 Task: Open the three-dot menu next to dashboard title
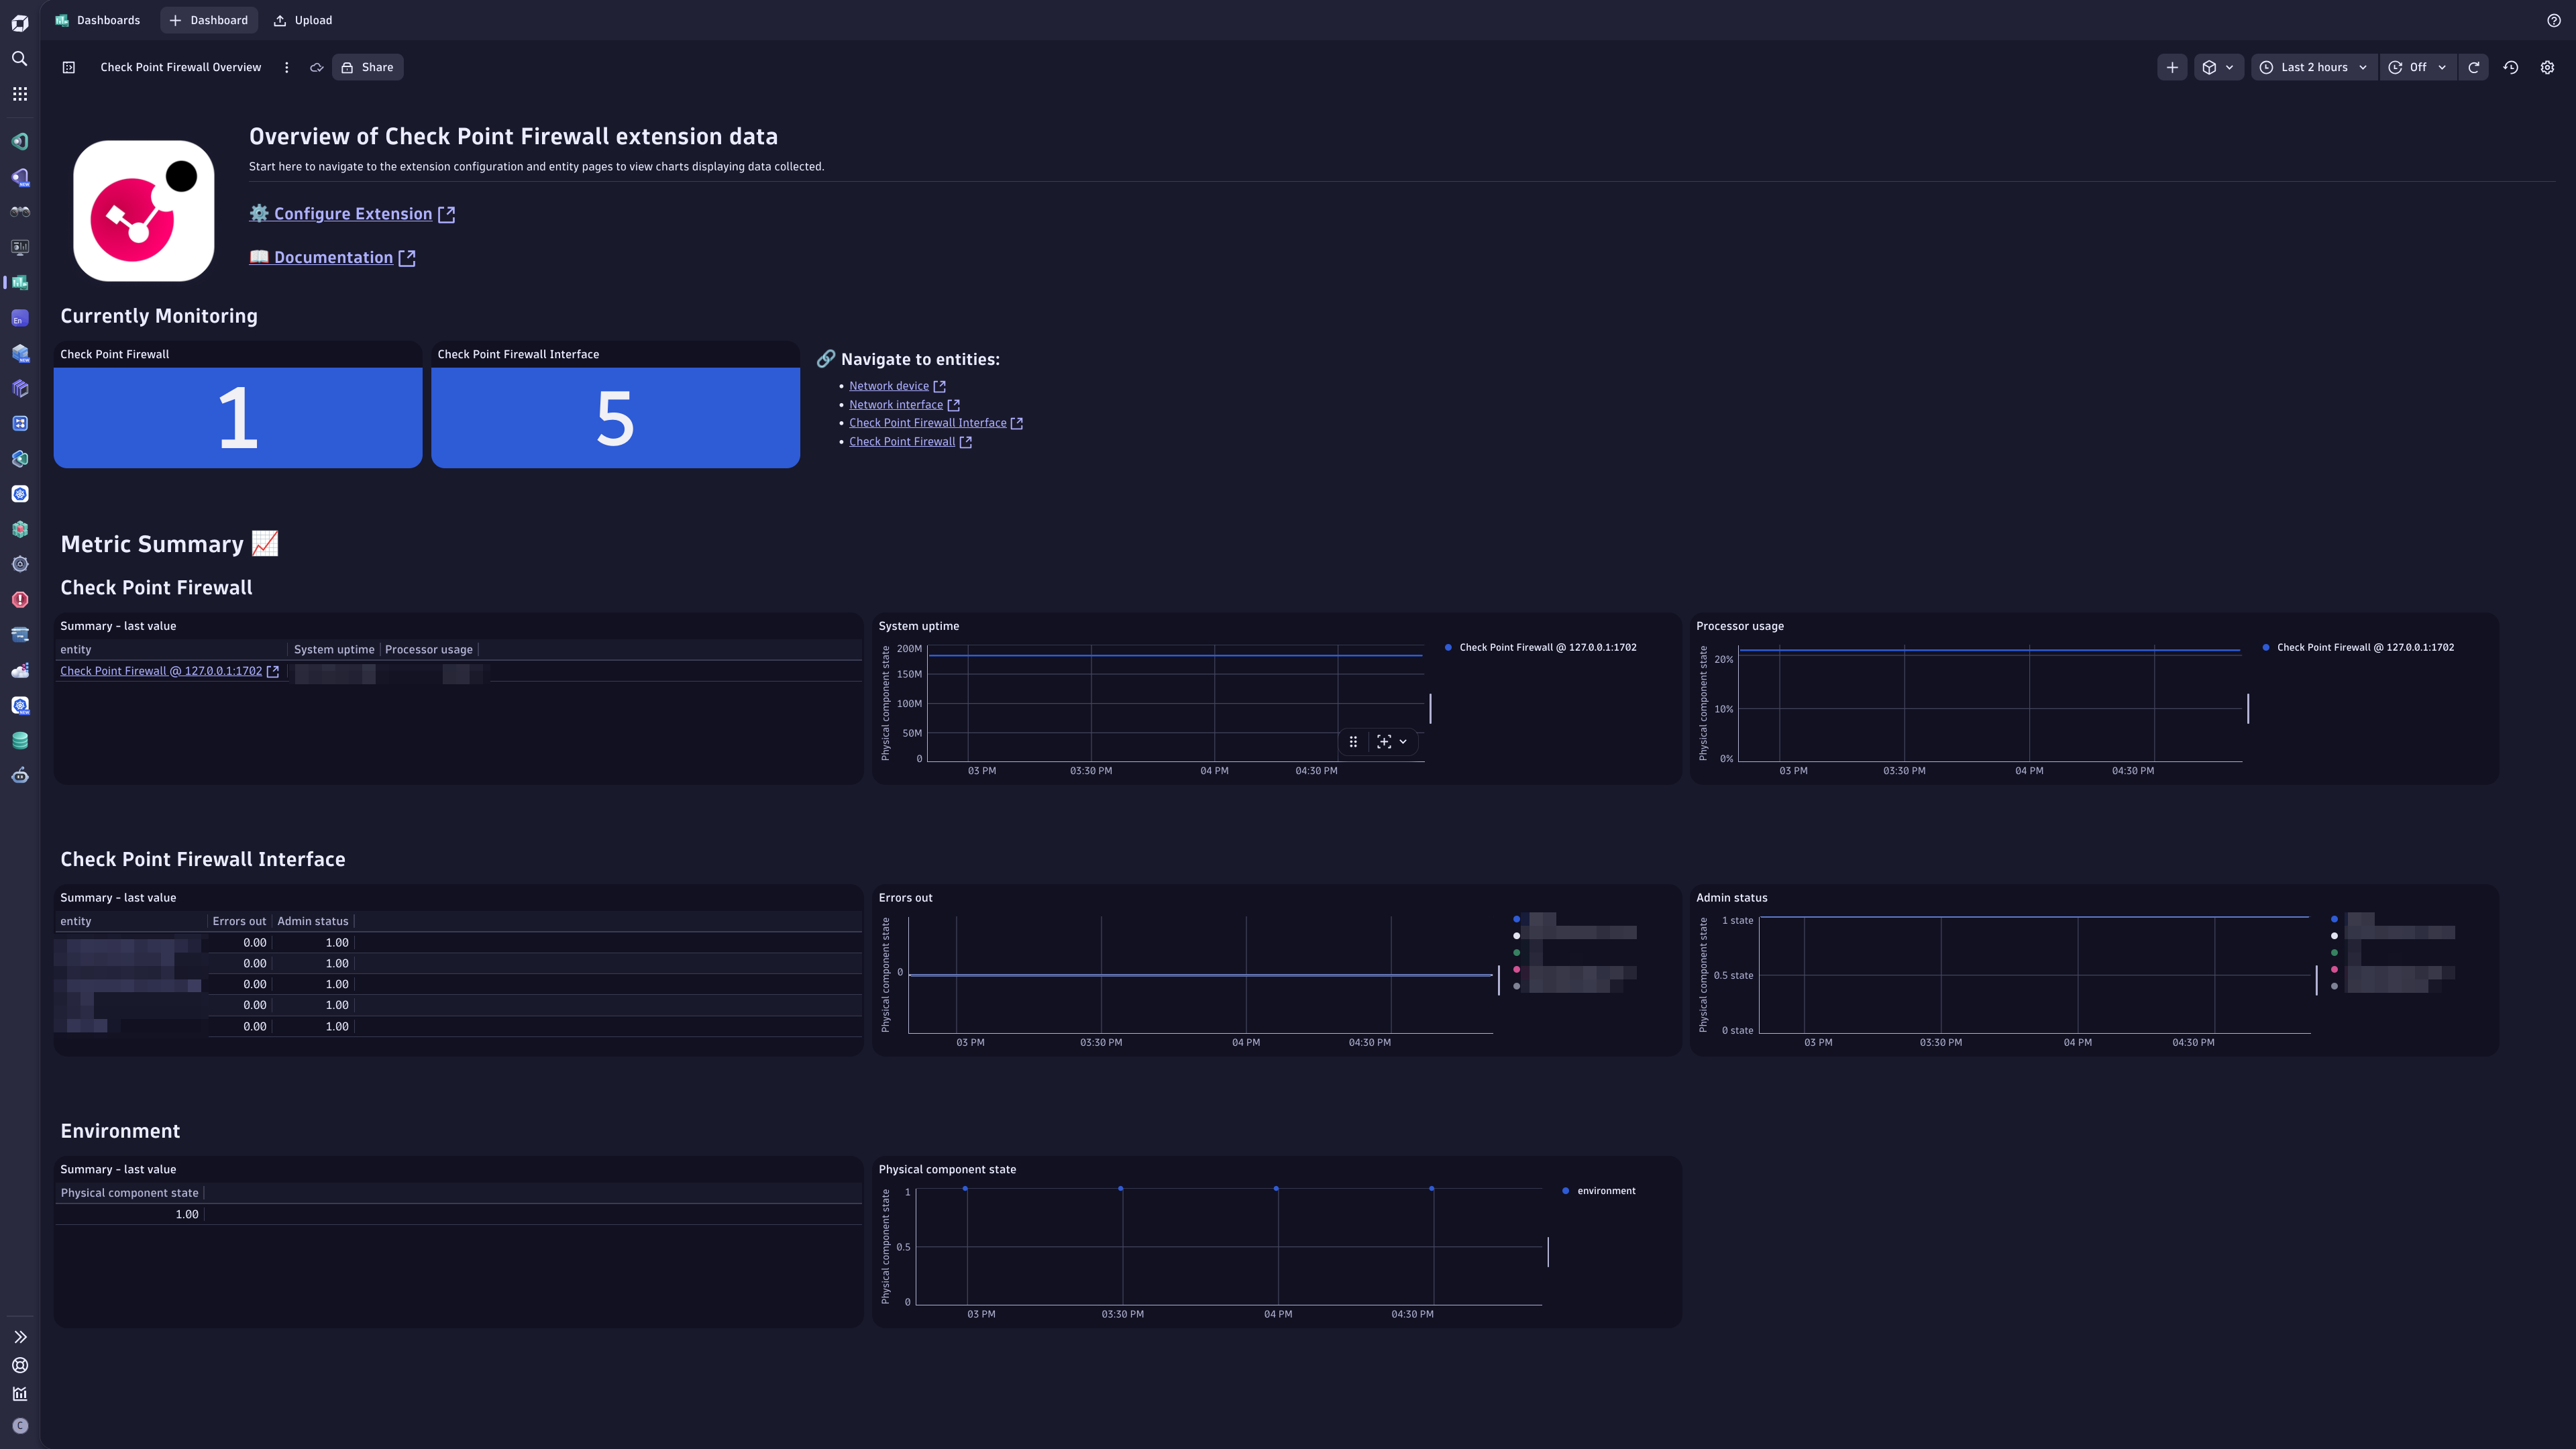pyautogui.click(x=286, y=67)
